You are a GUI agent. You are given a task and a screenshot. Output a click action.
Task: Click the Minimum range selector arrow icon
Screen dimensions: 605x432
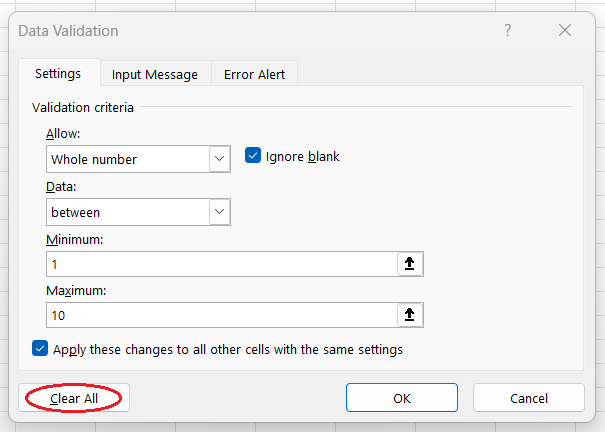tap(411, 263)
